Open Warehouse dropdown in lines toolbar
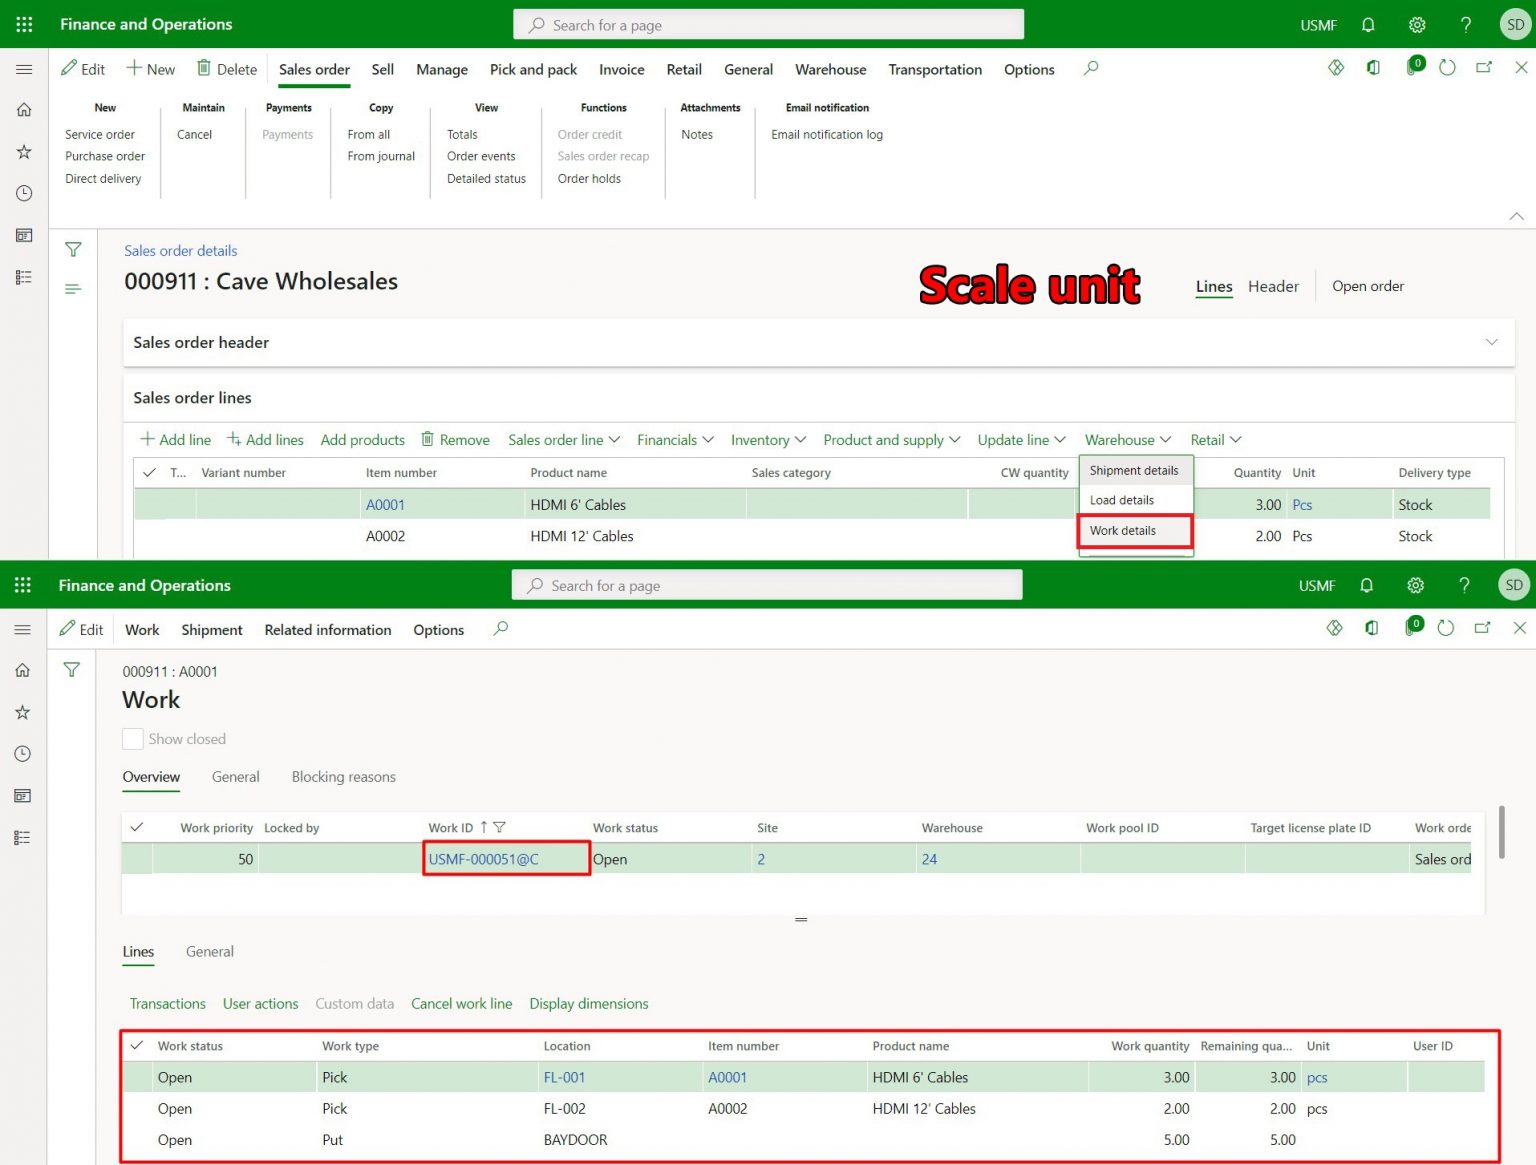 click(1127, 440)
